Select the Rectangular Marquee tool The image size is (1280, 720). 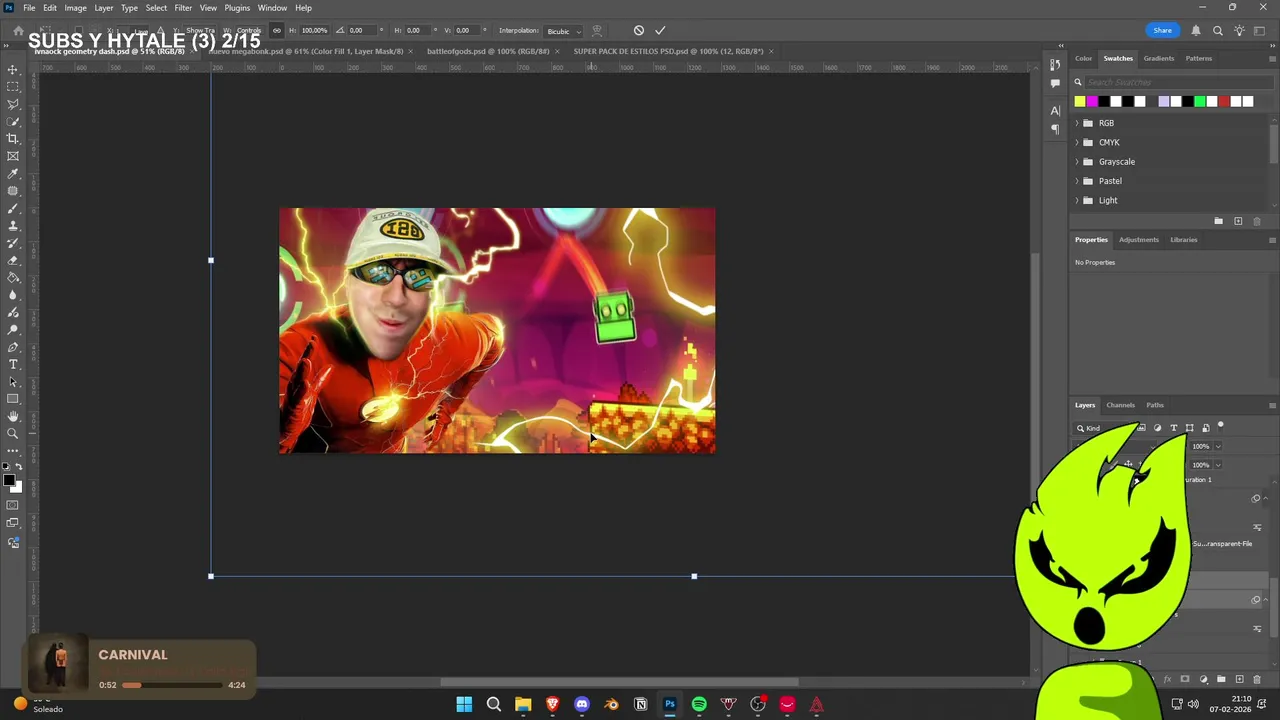click(x=13, y=87)
